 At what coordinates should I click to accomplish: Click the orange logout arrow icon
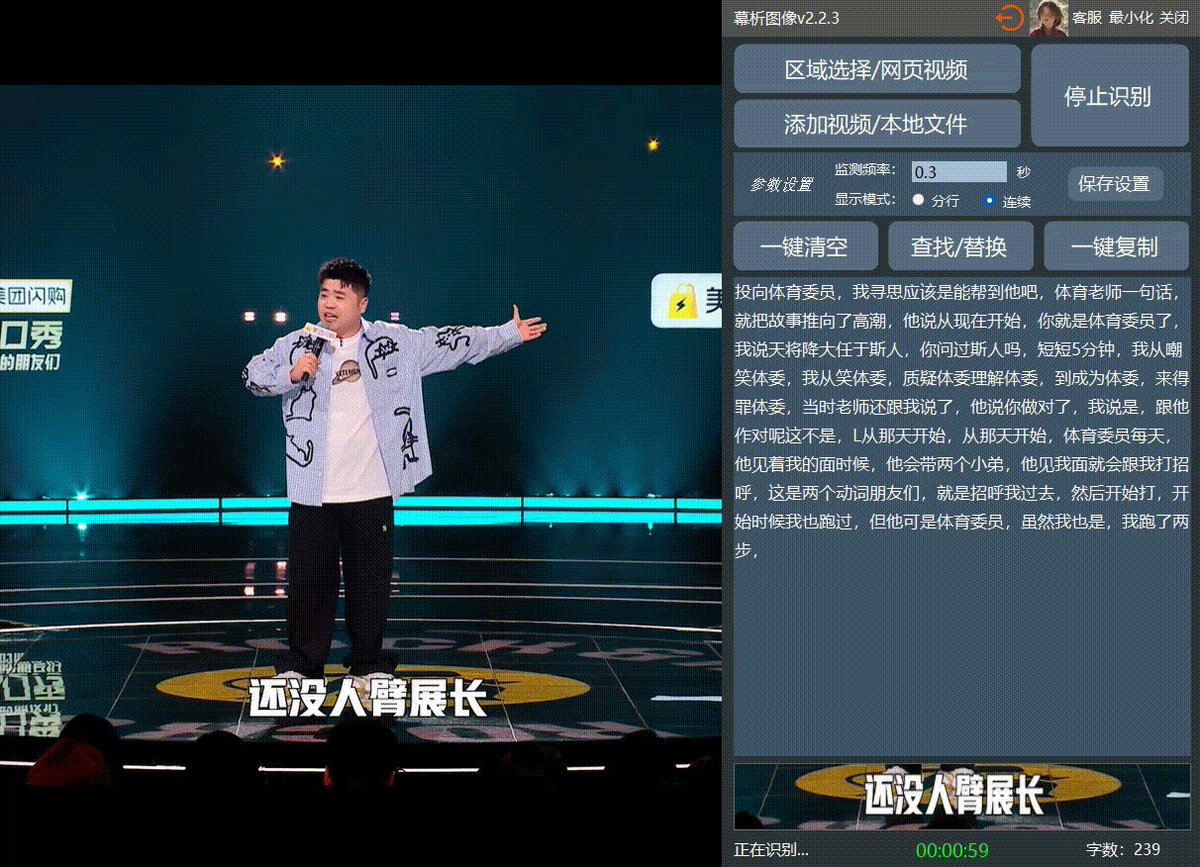[x=1010, y=18]
